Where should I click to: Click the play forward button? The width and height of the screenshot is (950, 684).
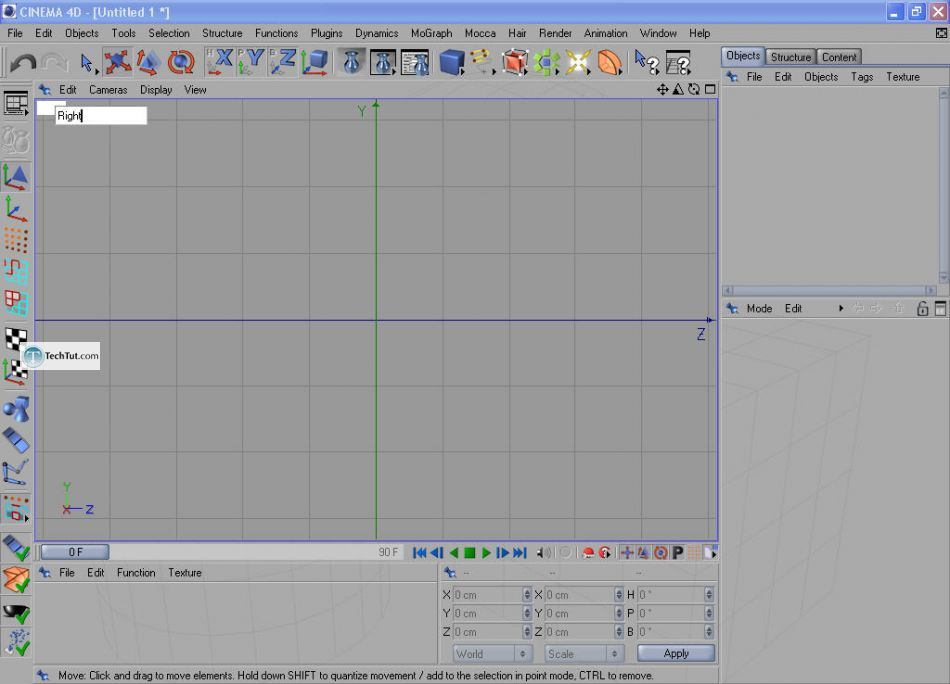486,553
